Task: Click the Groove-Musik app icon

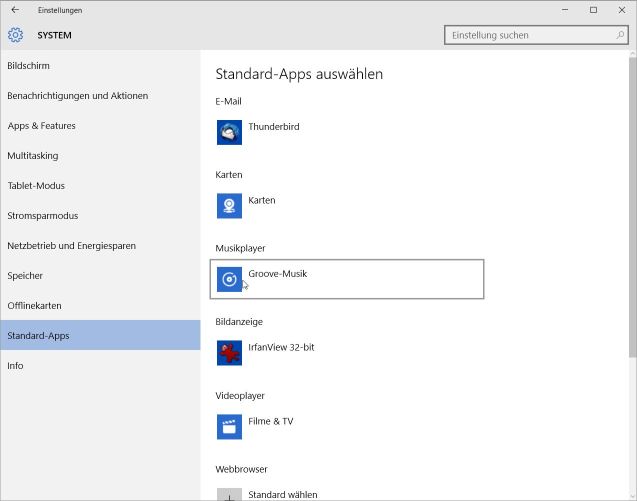Action: 229,279
